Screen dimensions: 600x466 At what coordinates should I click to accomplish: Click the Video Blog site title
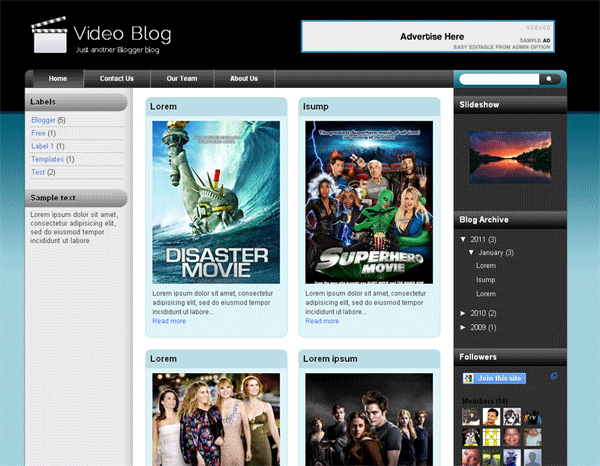pos(122,34)
